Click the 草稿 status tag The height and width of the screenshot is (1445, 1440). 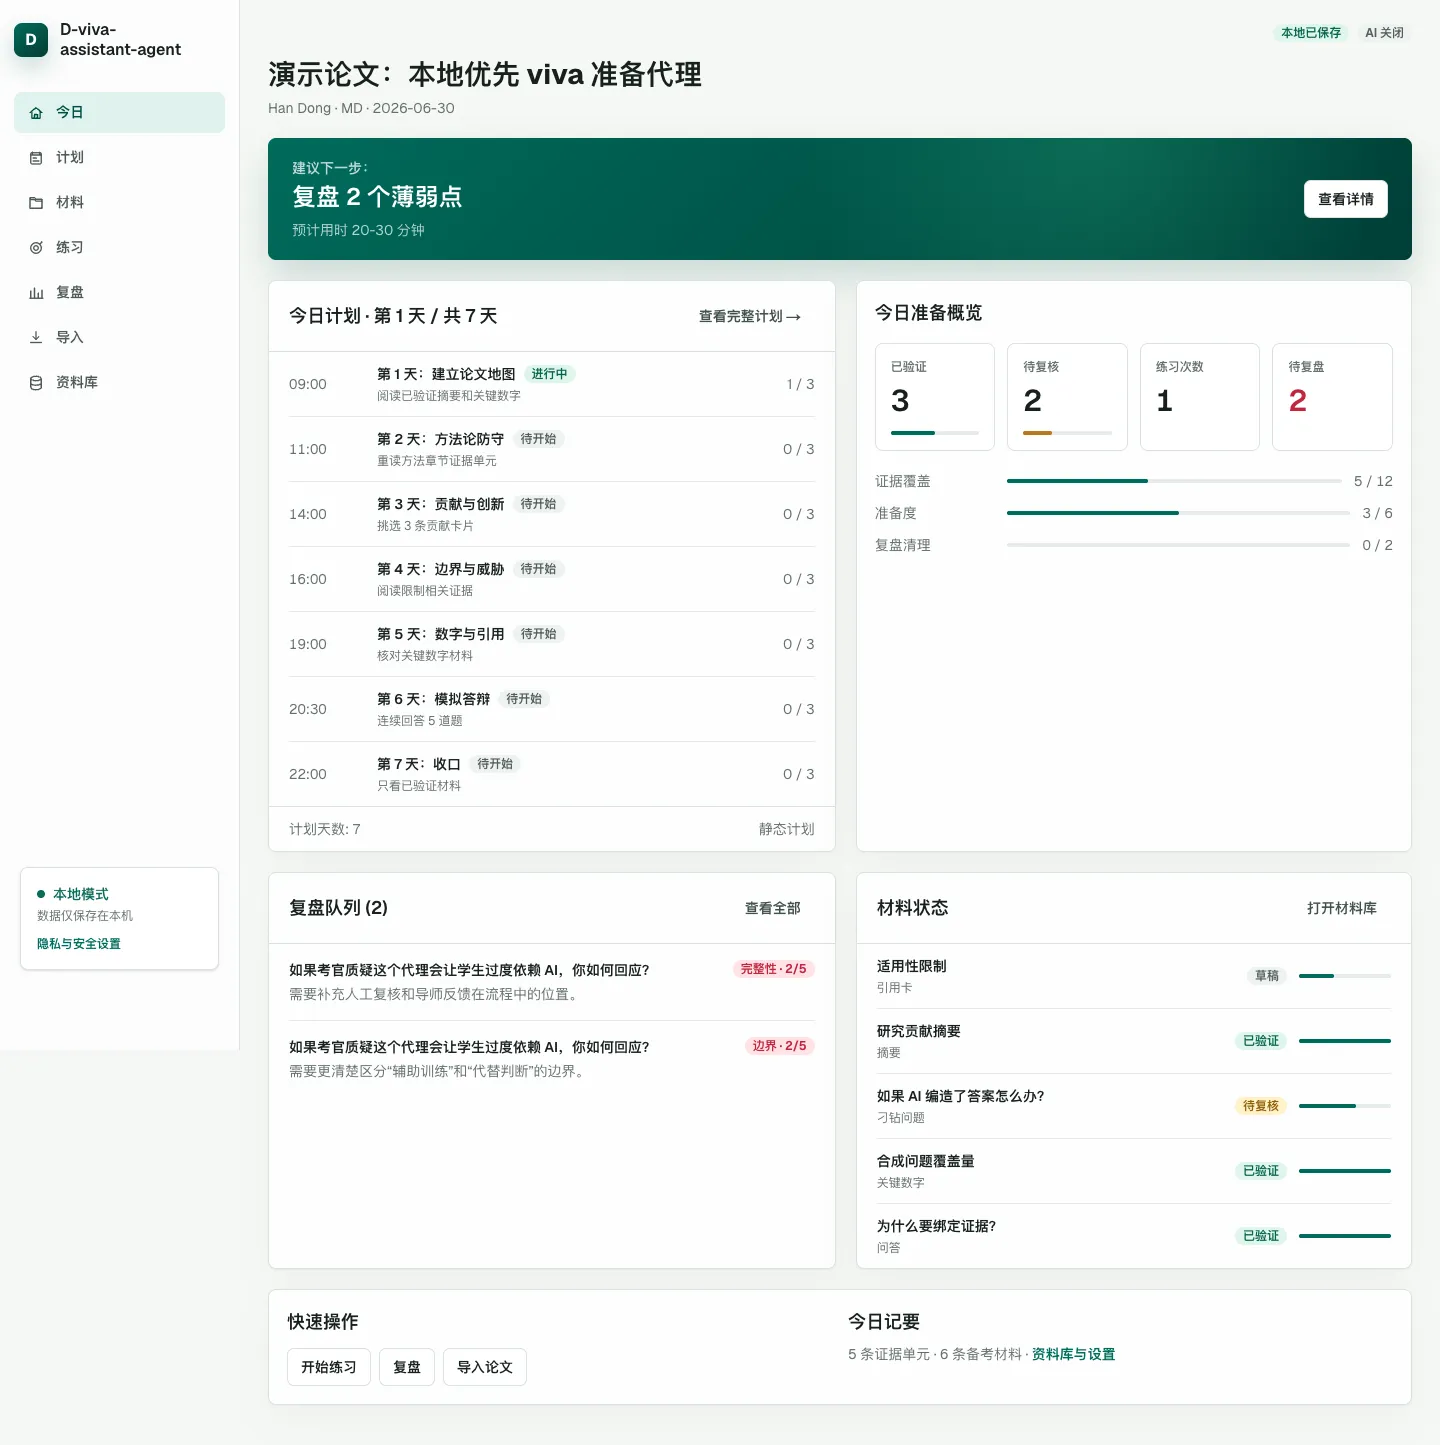point(1266,976)
